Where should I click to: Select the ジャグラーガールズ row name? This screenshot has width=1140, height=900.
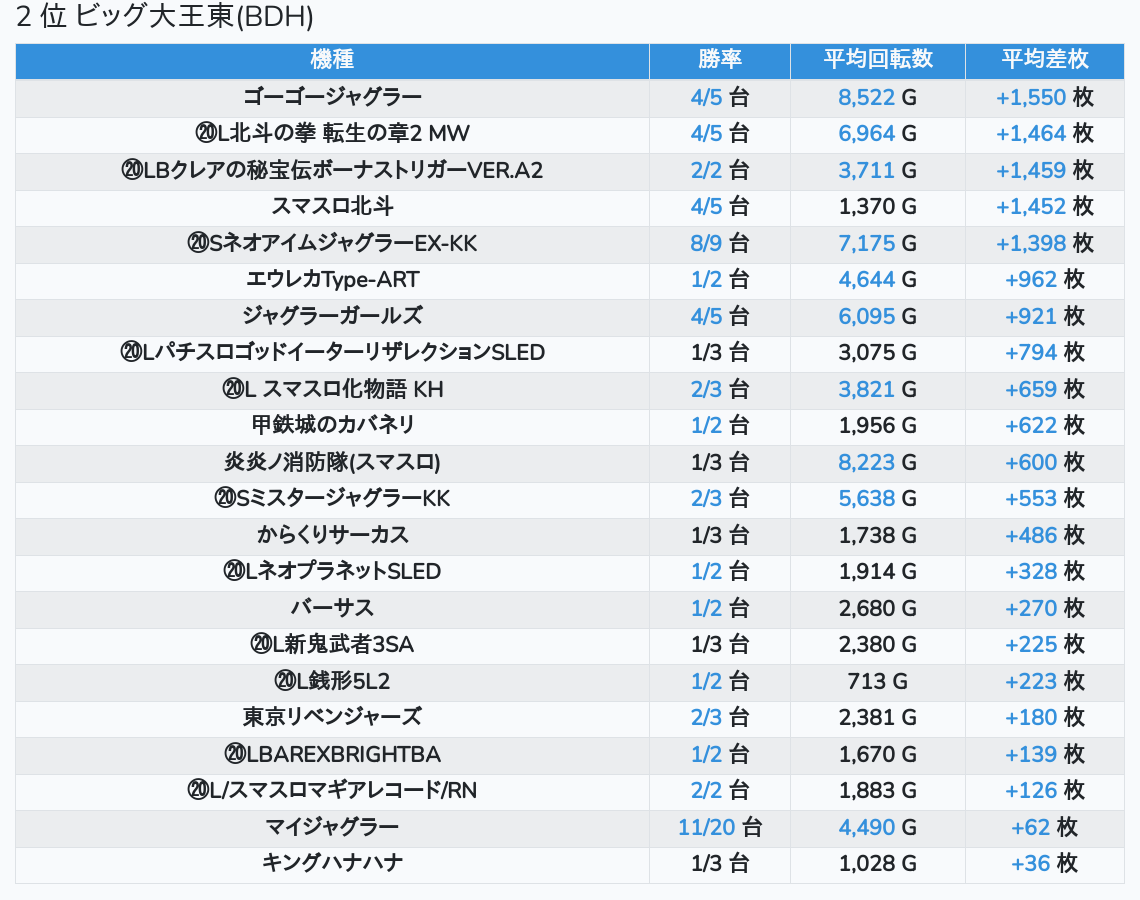point(332,317)
